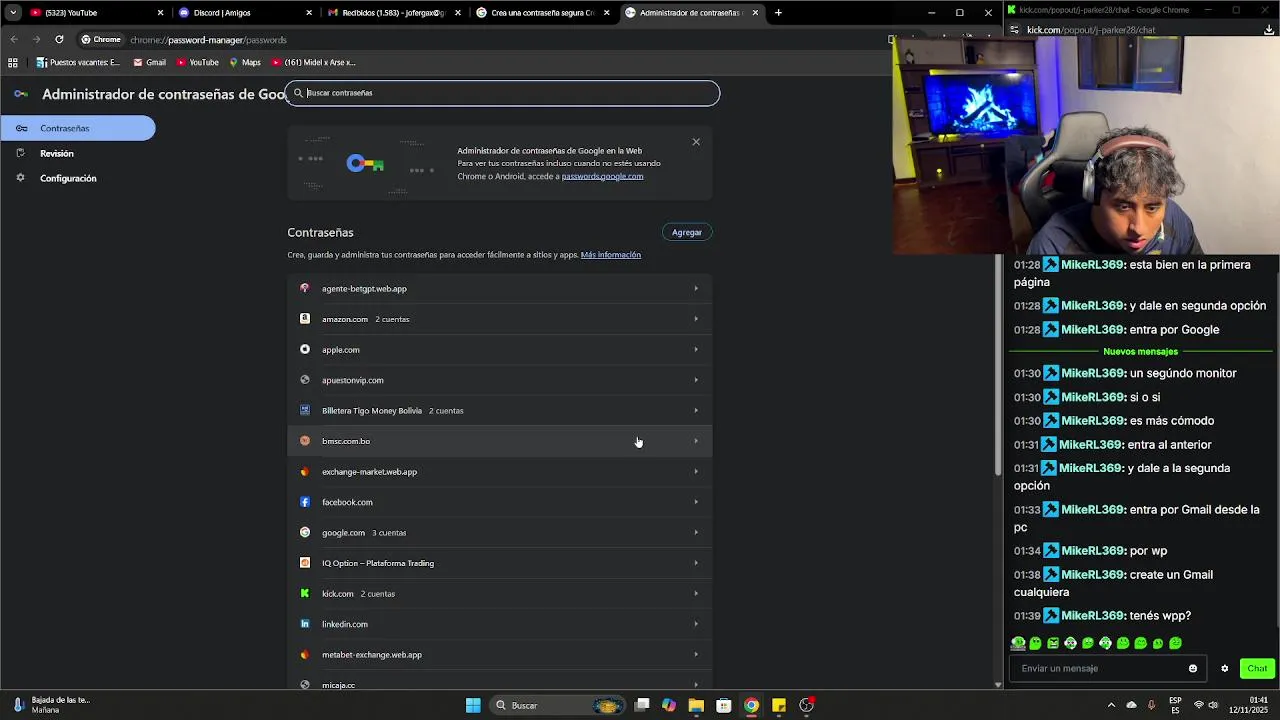Click the password list vertical scrollbar
The image size is (1280, 720).
pyautogui.click(x=998, y=366)
